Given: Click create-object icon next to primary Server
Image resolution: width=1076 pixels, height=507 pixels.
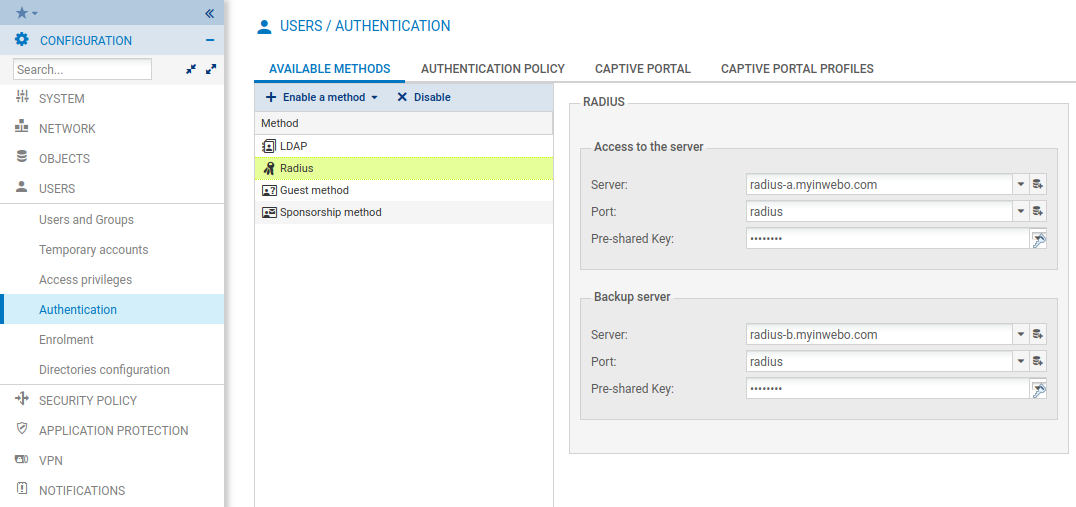Looking at the screenshot, I should pos(1038,185).
